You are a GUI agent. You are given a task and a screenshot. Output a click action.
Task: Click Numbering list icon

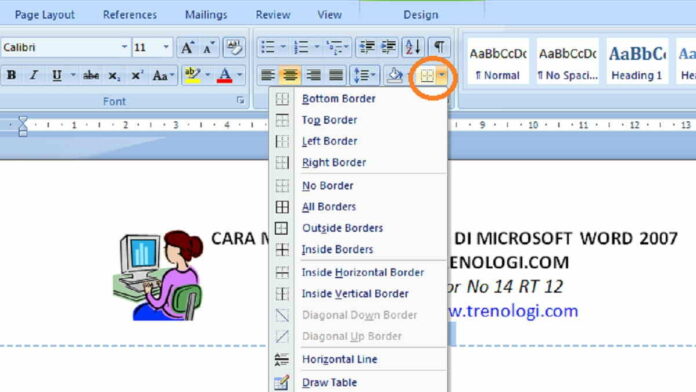click(302, 47)
